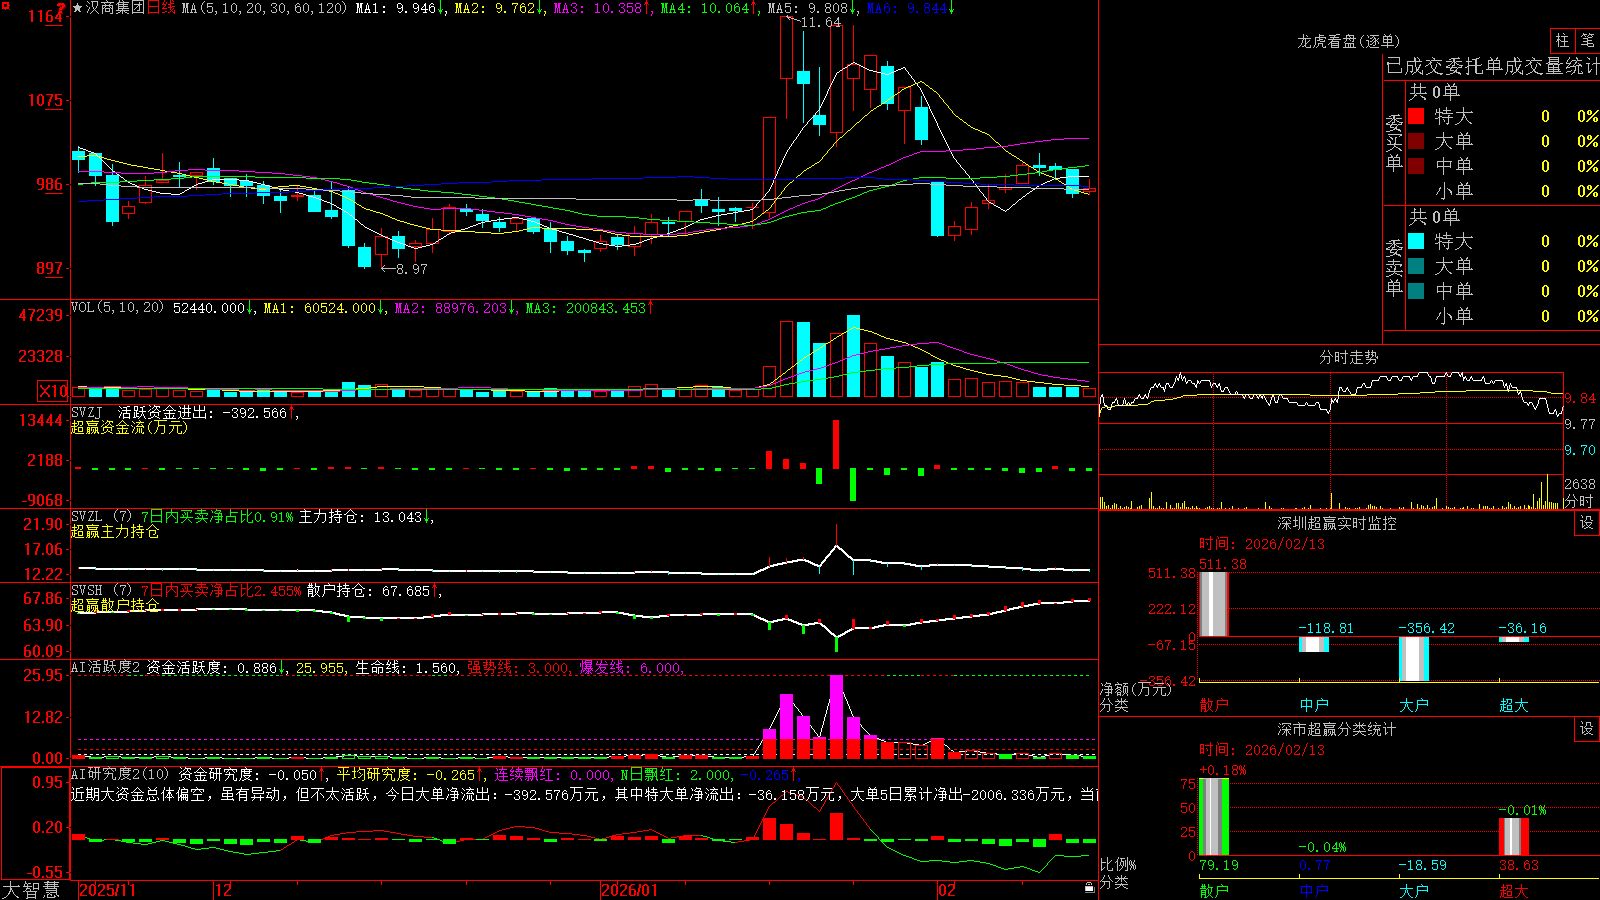Click the 活跃资金进出: -392.566 value
Screen dimensions: 1600x900
(x=208, y=412)
